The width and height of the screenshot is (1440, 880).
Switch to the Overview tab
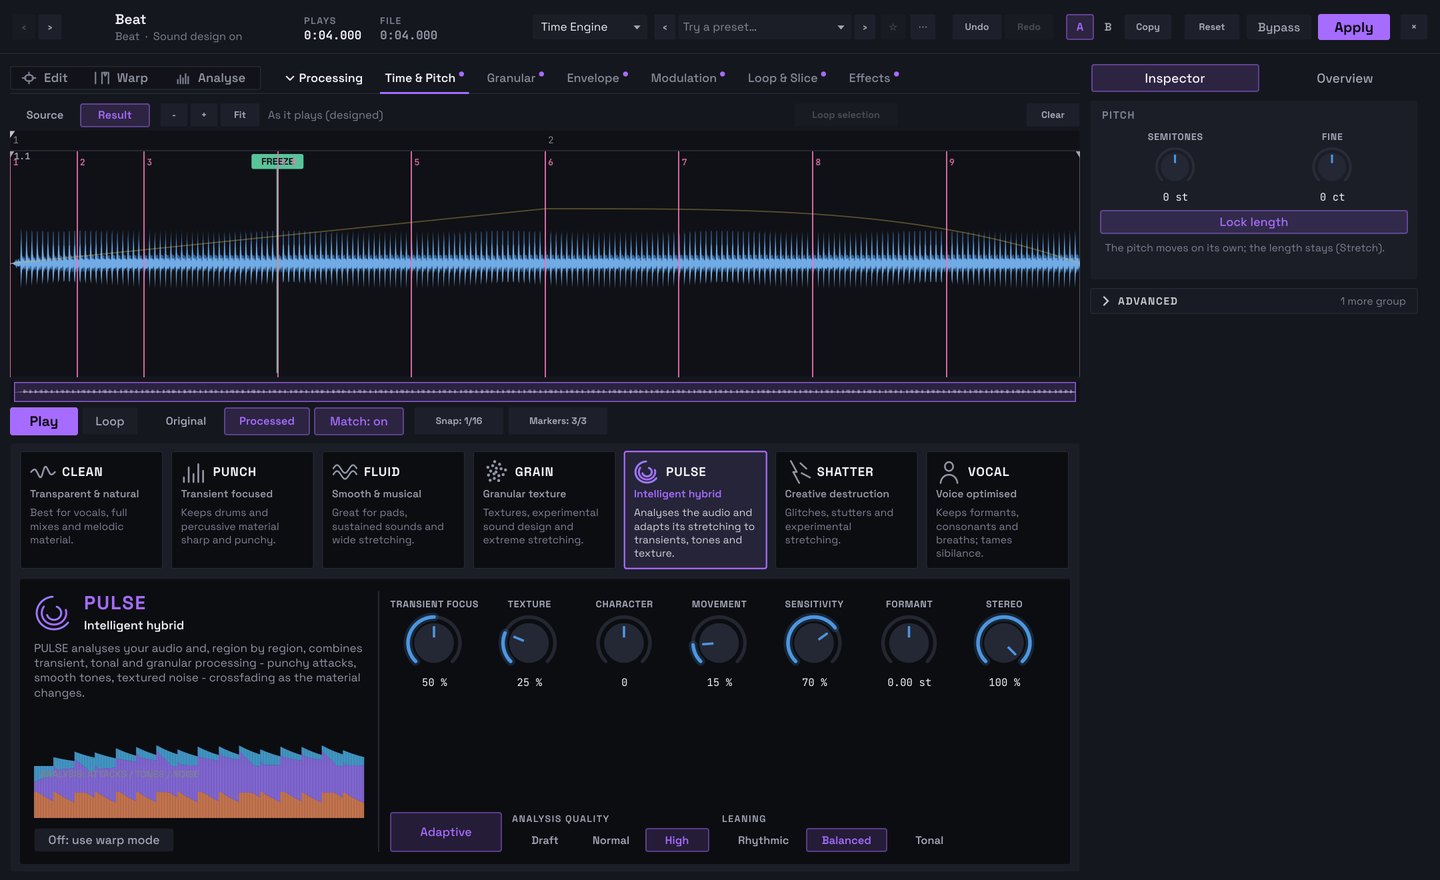(1345, 78)
